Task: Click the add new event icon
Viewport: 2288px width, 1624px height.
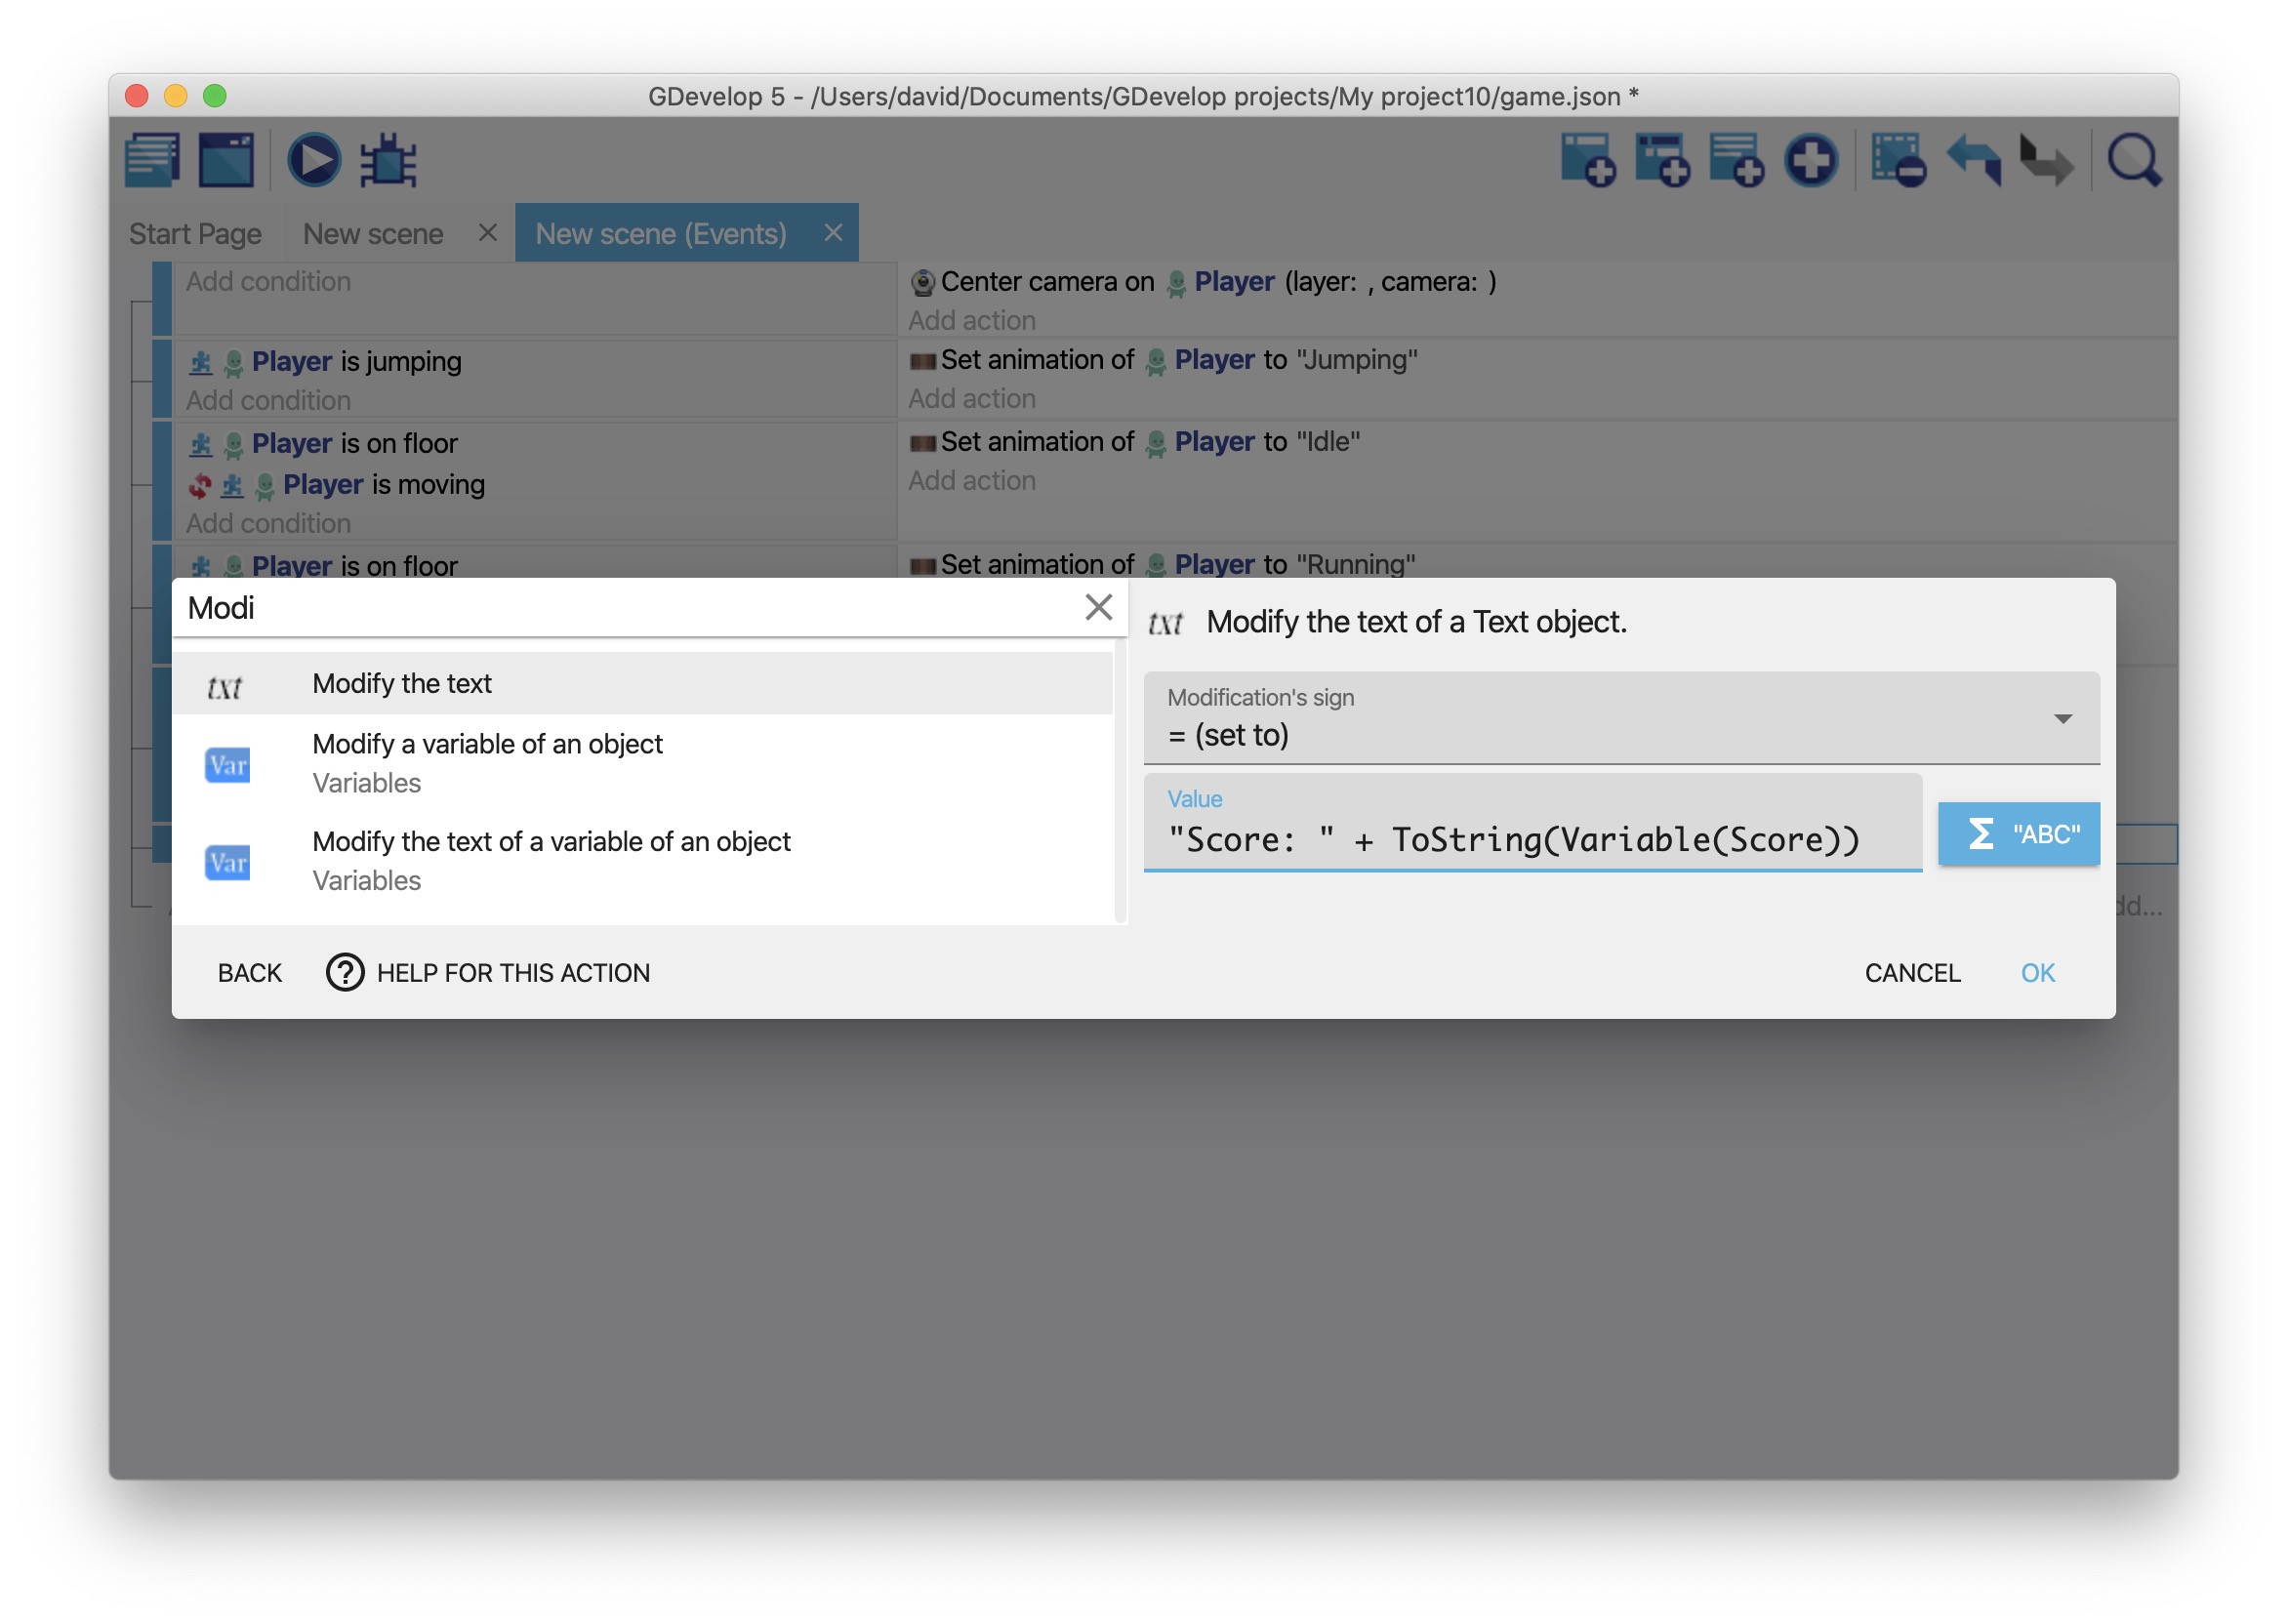Action: (1588, 160)
